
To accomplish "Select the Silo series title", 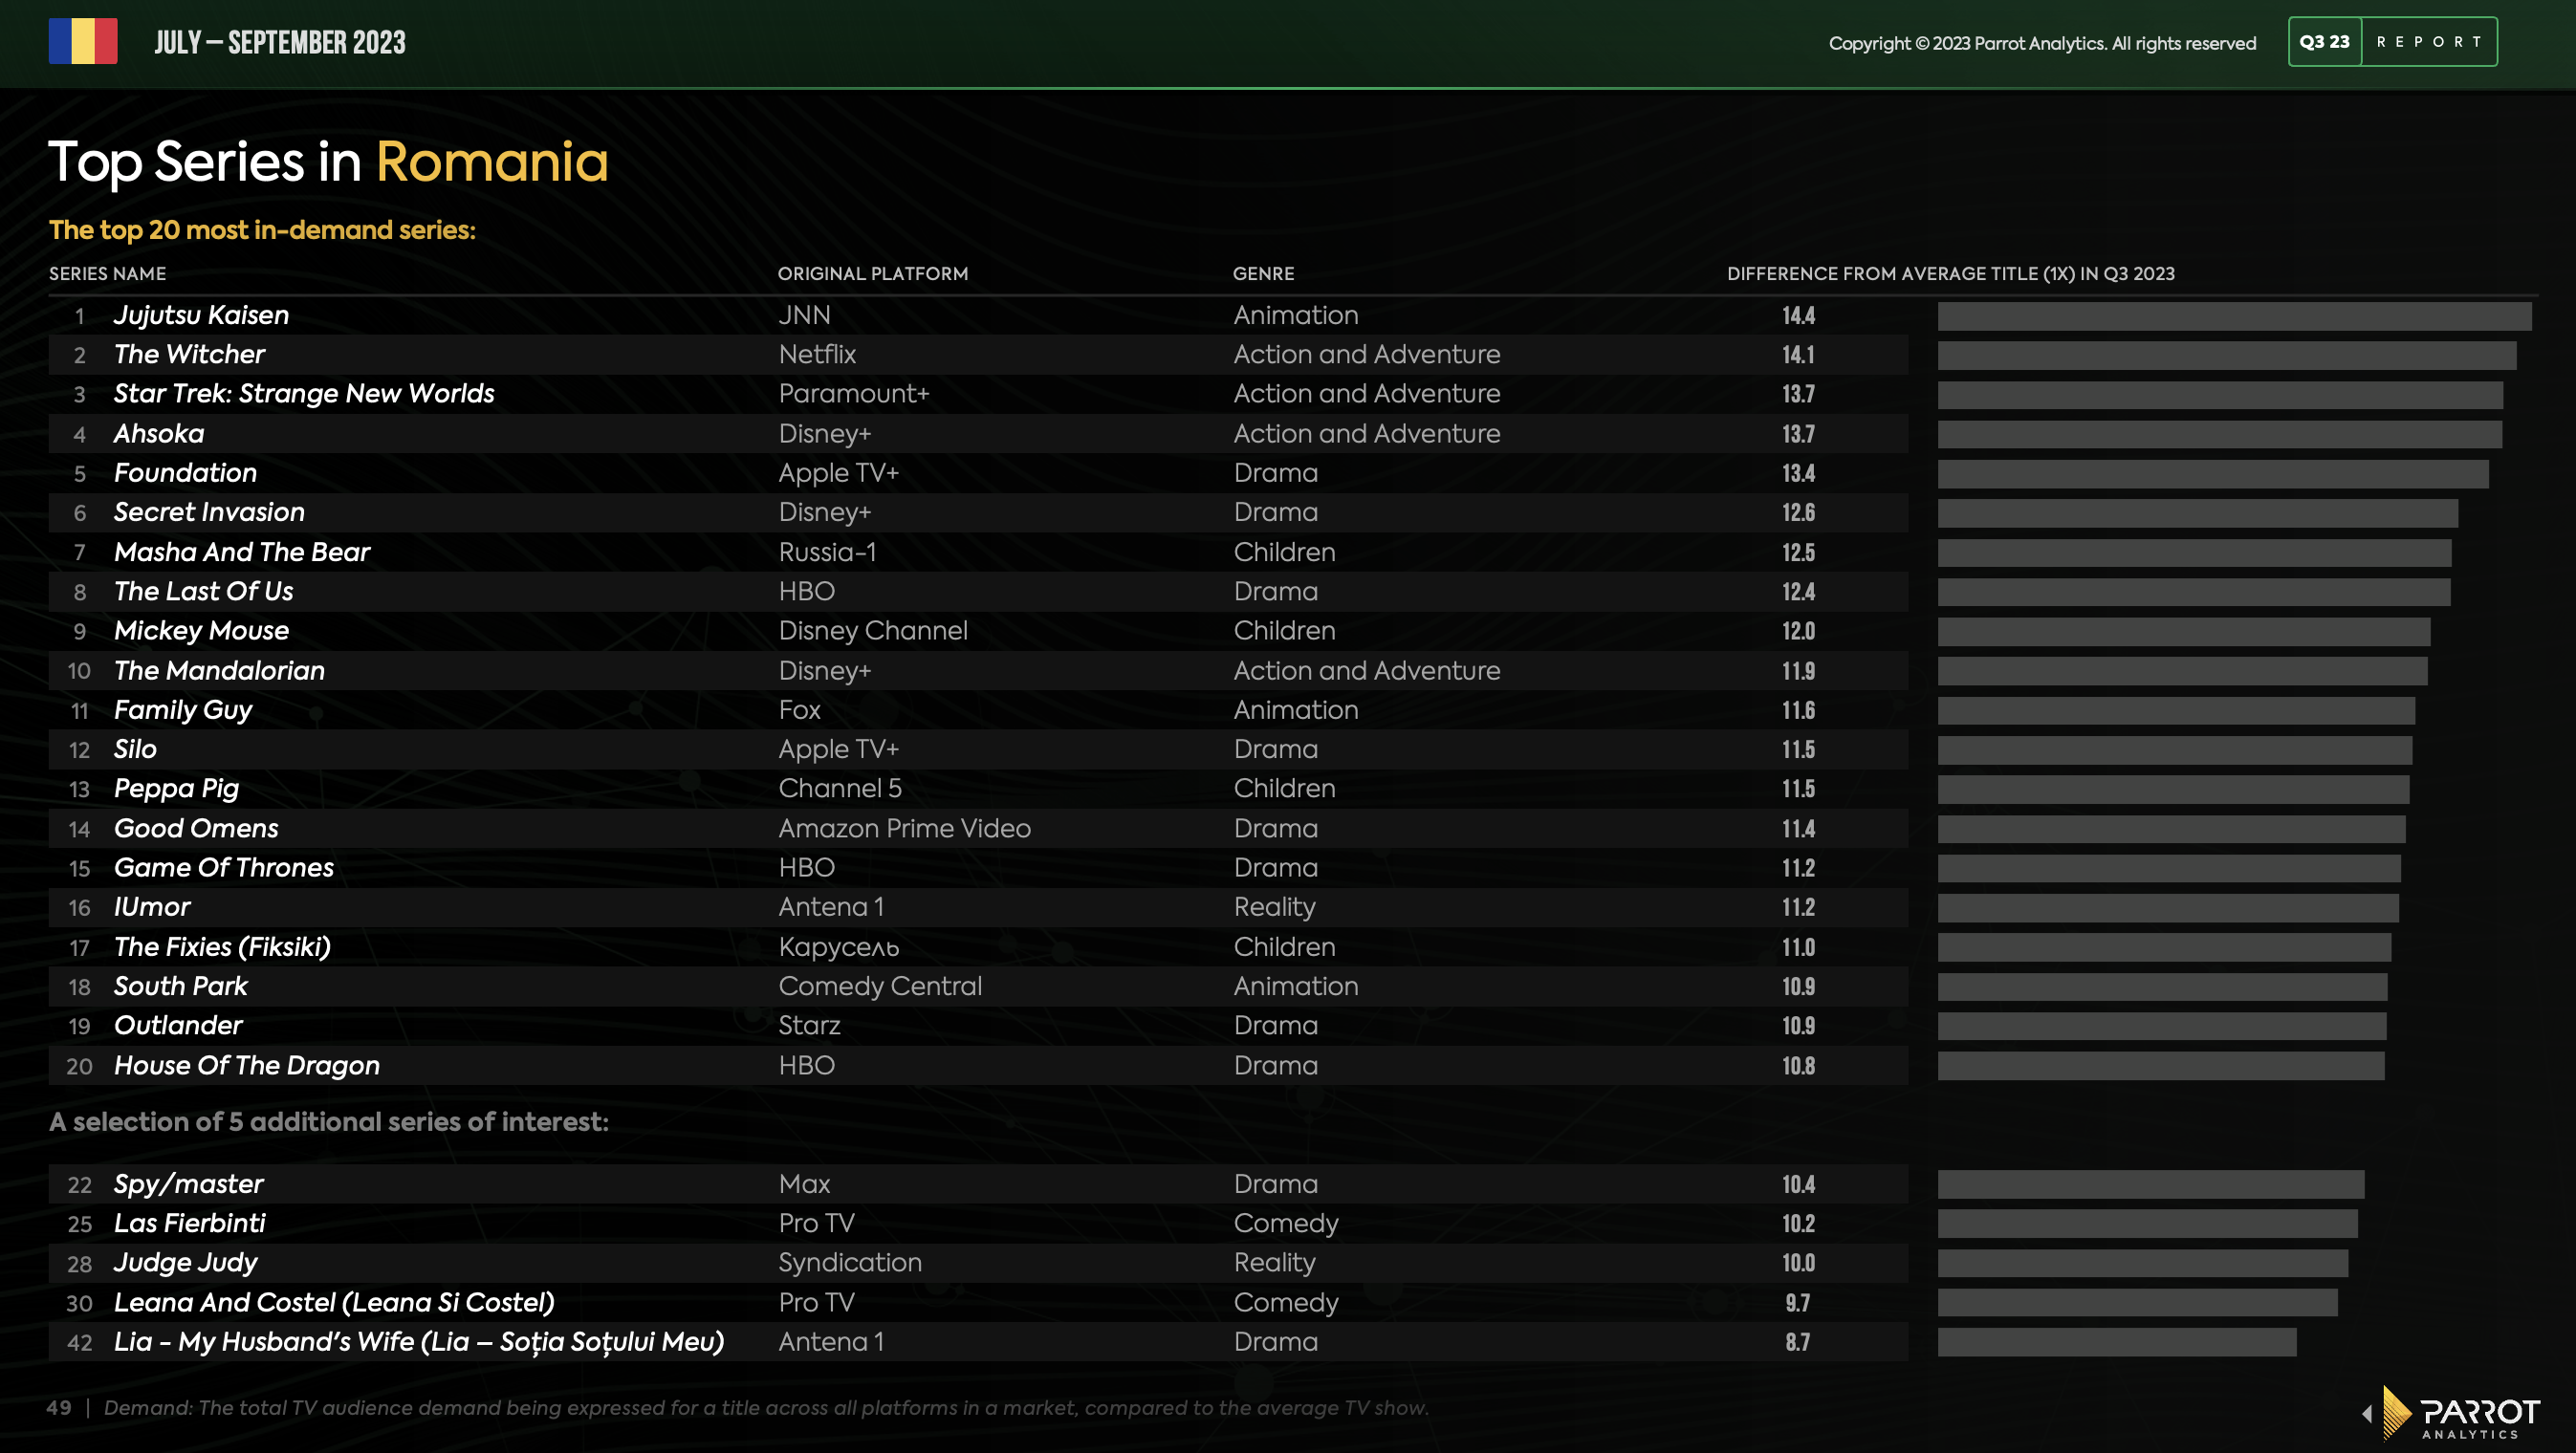I will 135,749.
